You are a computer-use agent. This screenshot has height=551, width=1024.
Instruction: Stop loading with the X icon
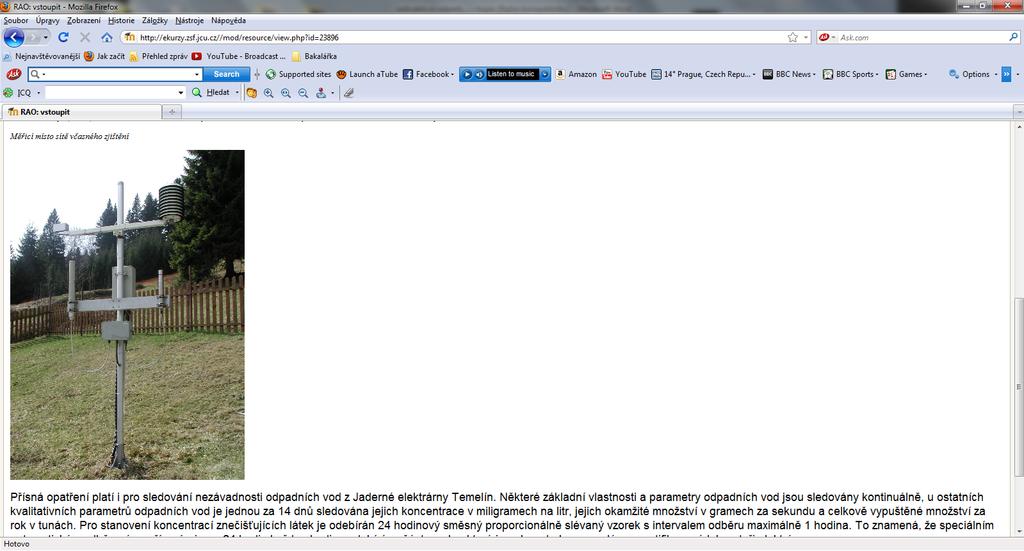(x=85, y=38)
